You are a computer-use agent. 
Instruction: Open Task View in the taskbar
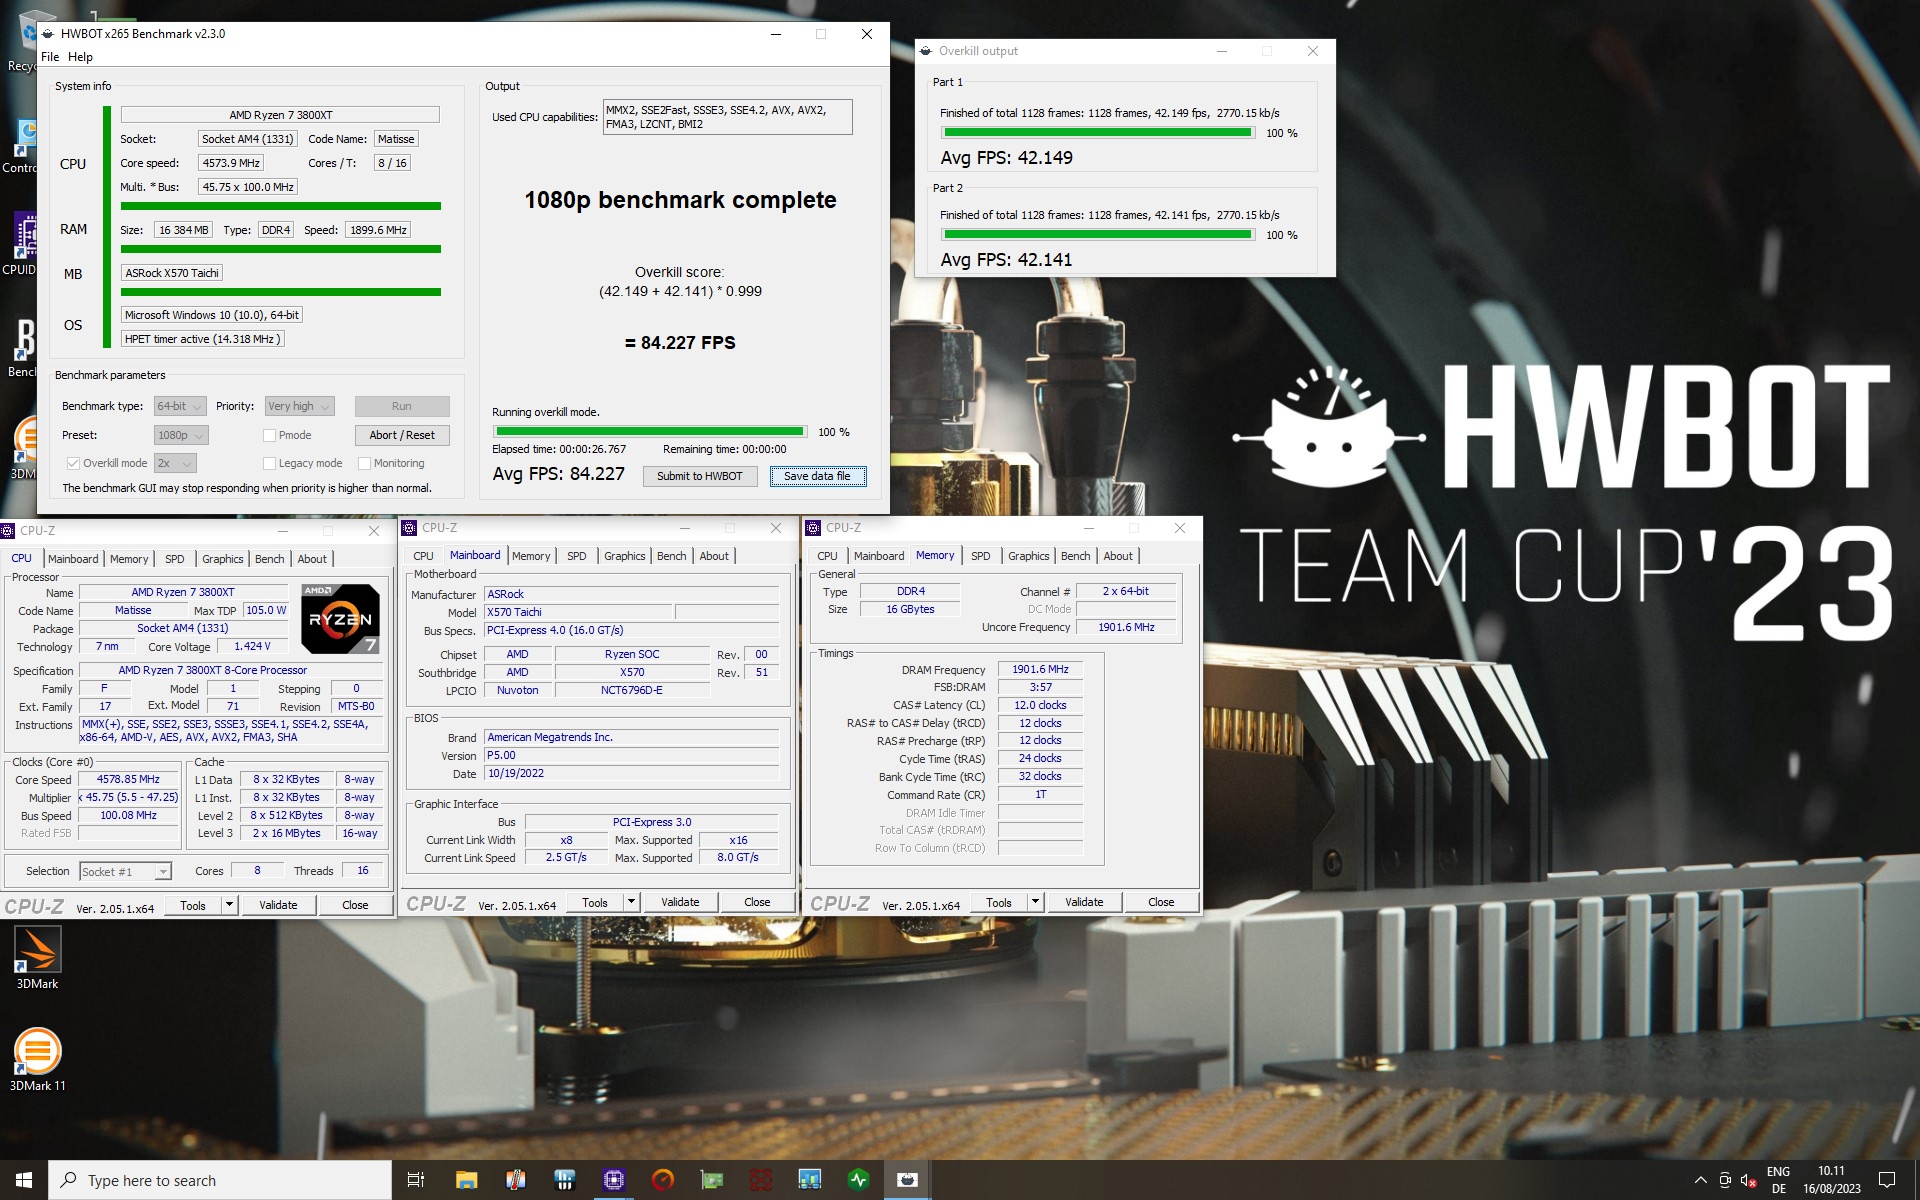415,1180
